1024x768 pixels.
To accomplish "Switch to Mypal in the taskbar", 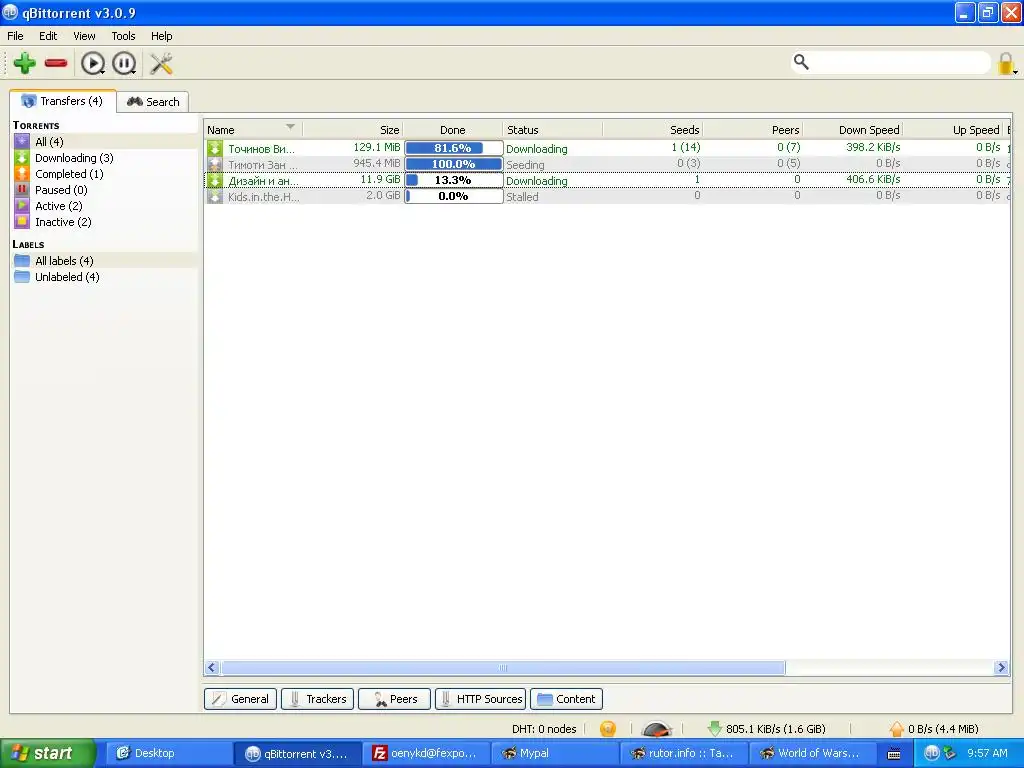I will tap(554, 753).
